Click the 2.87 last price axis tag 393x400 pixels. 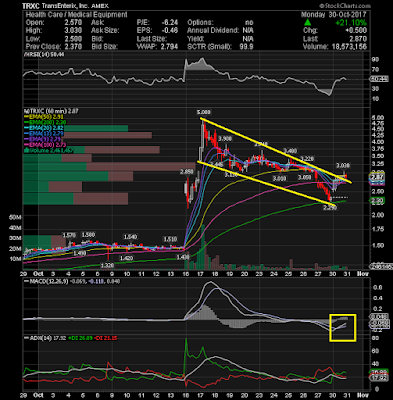tap(378, 177)
